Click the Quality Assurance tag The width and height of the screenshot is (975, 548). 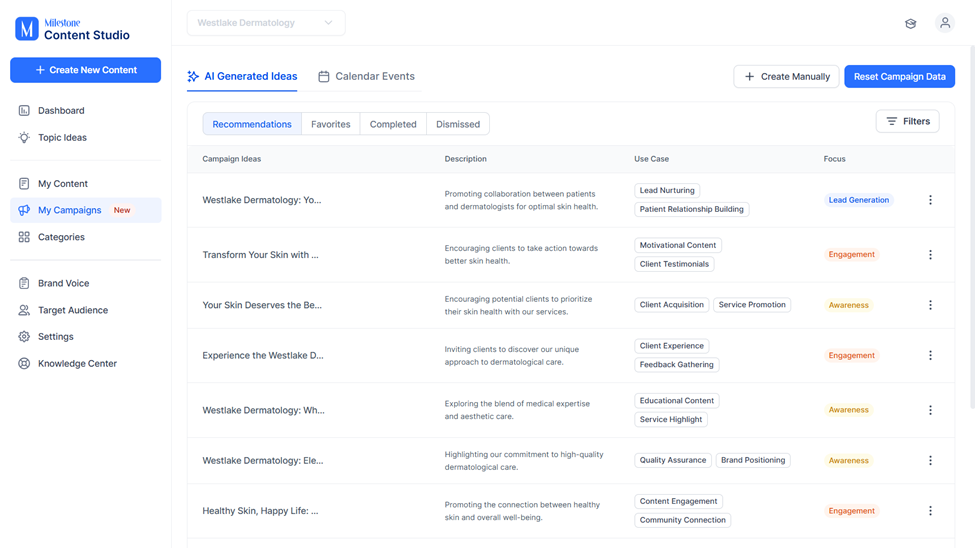tap(673, 460)
